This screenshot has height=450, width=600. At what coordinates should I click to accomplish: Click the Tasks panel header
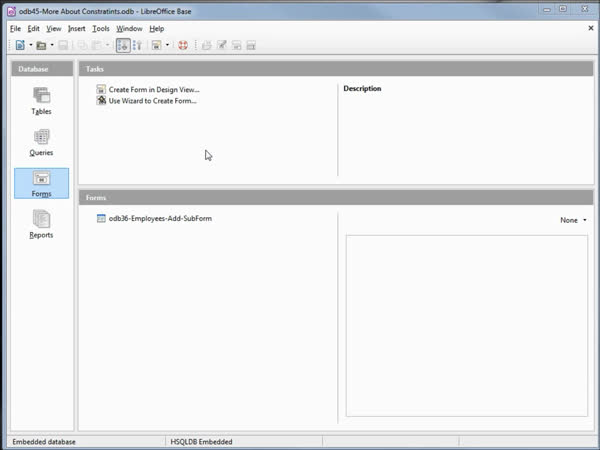coord(336,69)
